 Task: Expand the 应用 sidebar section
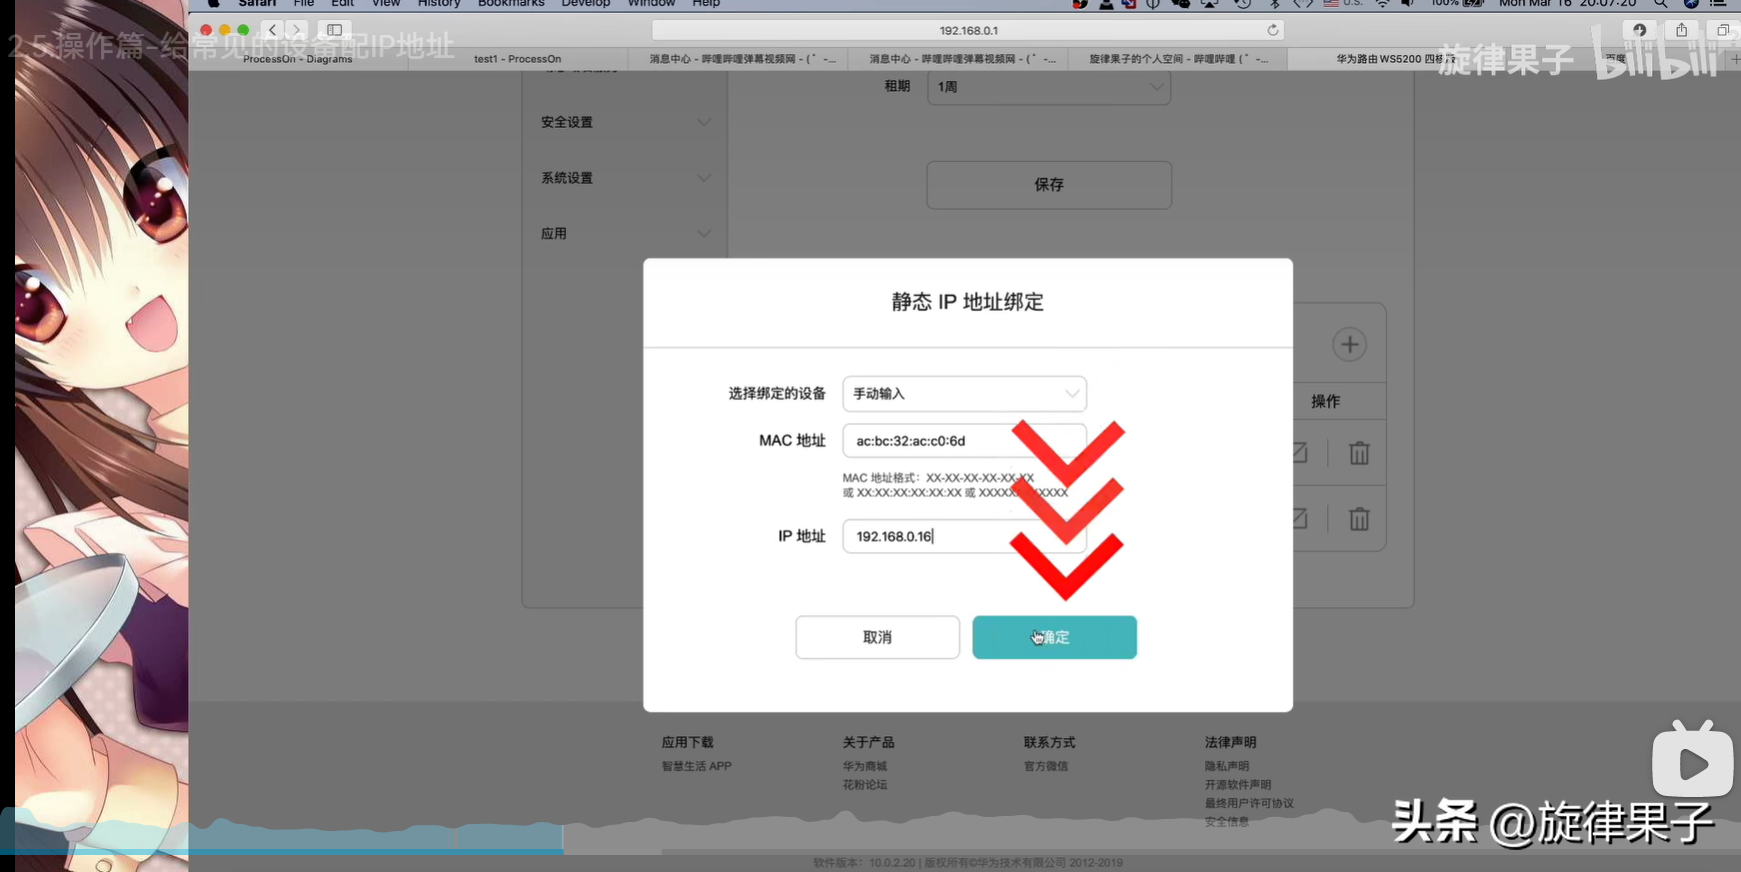point(625,234)
